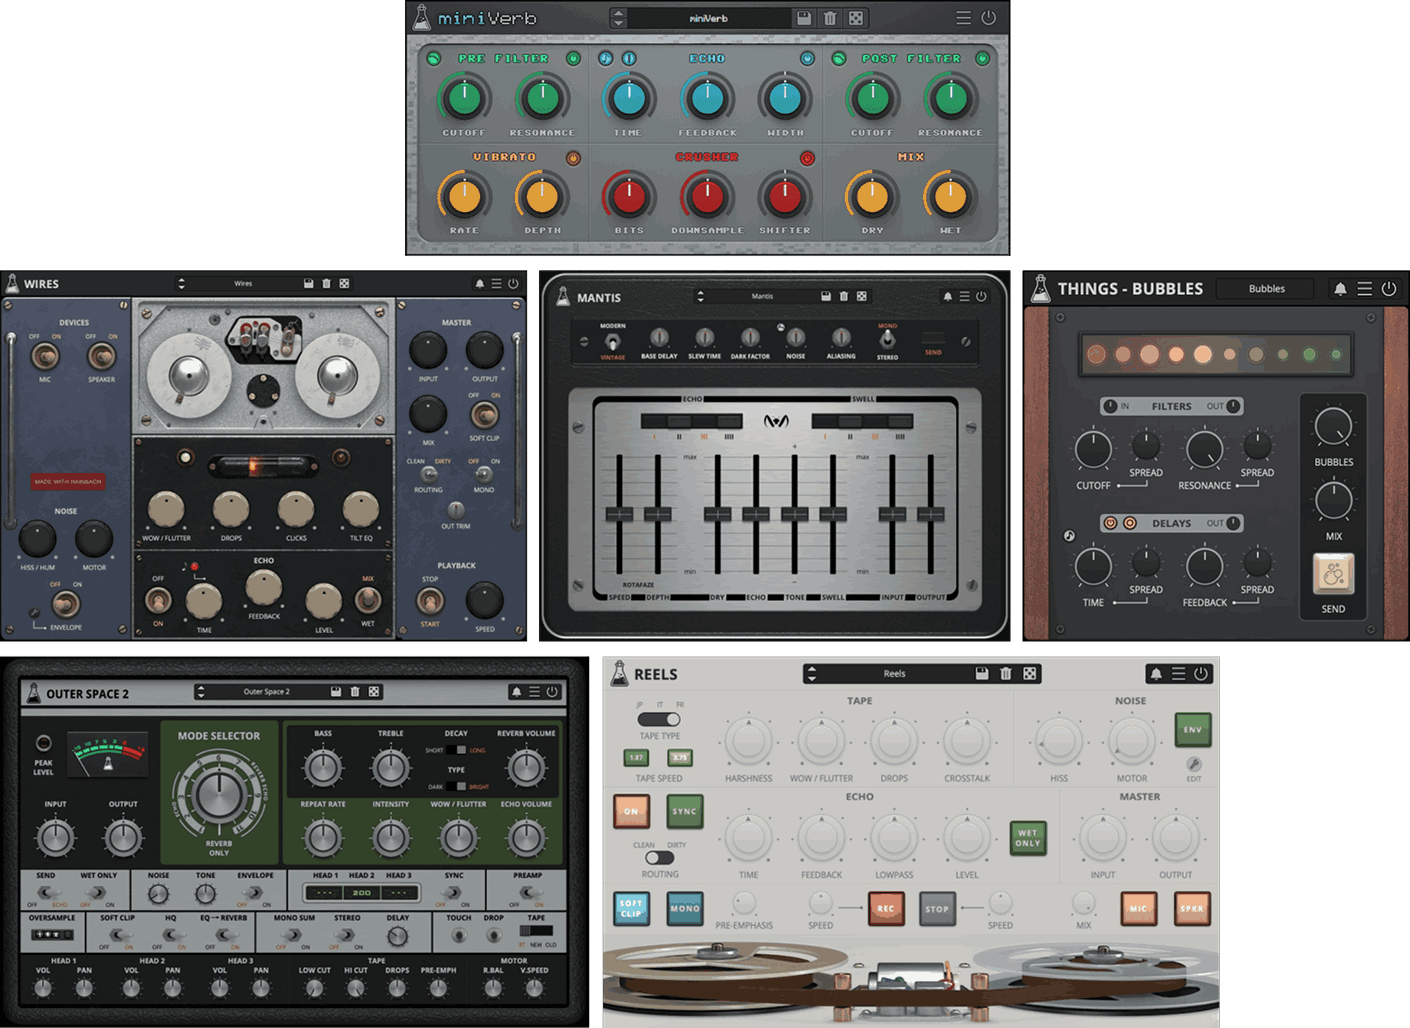The image size is (1410, 1028).
Task: Save preset in Wires plugin
Action: tap(308, 284)
